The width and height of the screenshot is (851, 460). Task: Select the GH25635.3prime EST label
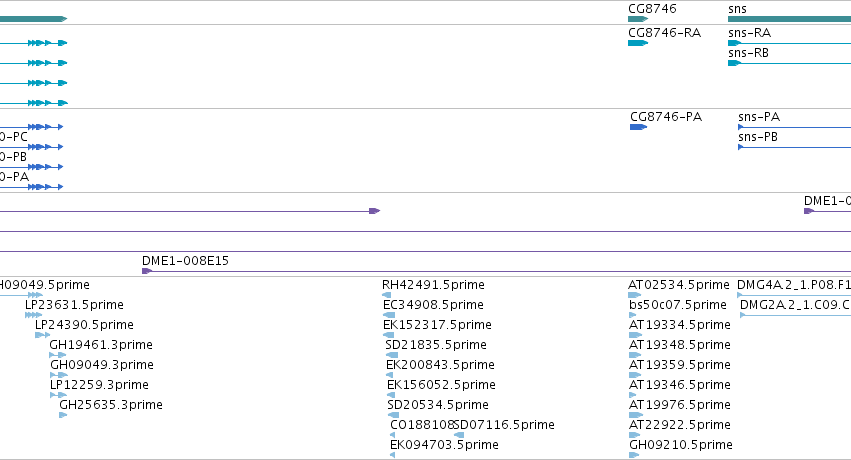tap(111, 405)
